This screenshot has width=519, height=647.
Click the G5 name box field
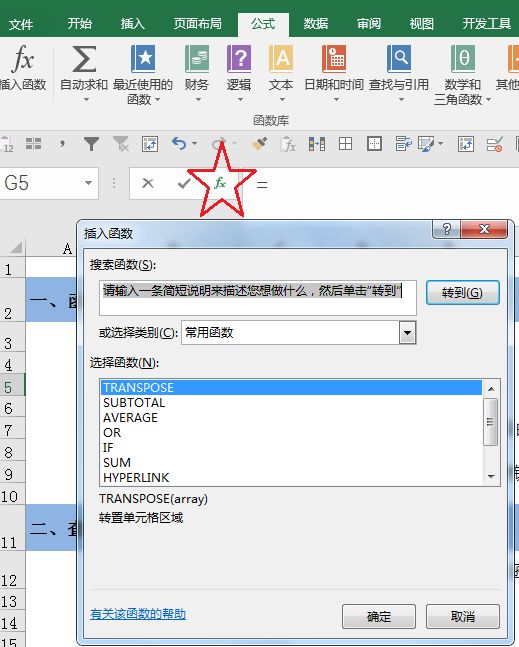pyautogui.click(x=39, y=183)
